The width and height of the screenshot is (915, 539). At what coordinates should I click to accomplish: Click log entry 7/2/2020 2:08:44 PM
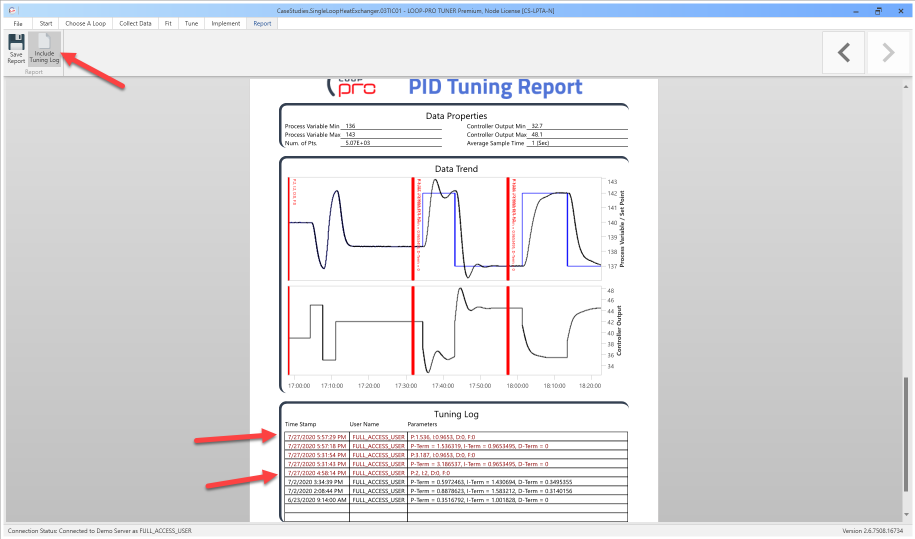point(317,491)
